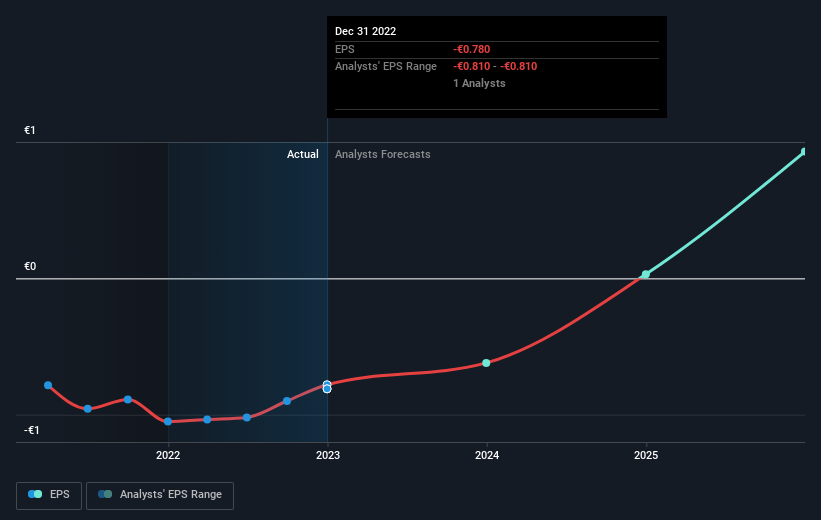Viewport: 821px width, 520px height.
Task: Select the data point before 2023 marker
Action: [287, 401]
